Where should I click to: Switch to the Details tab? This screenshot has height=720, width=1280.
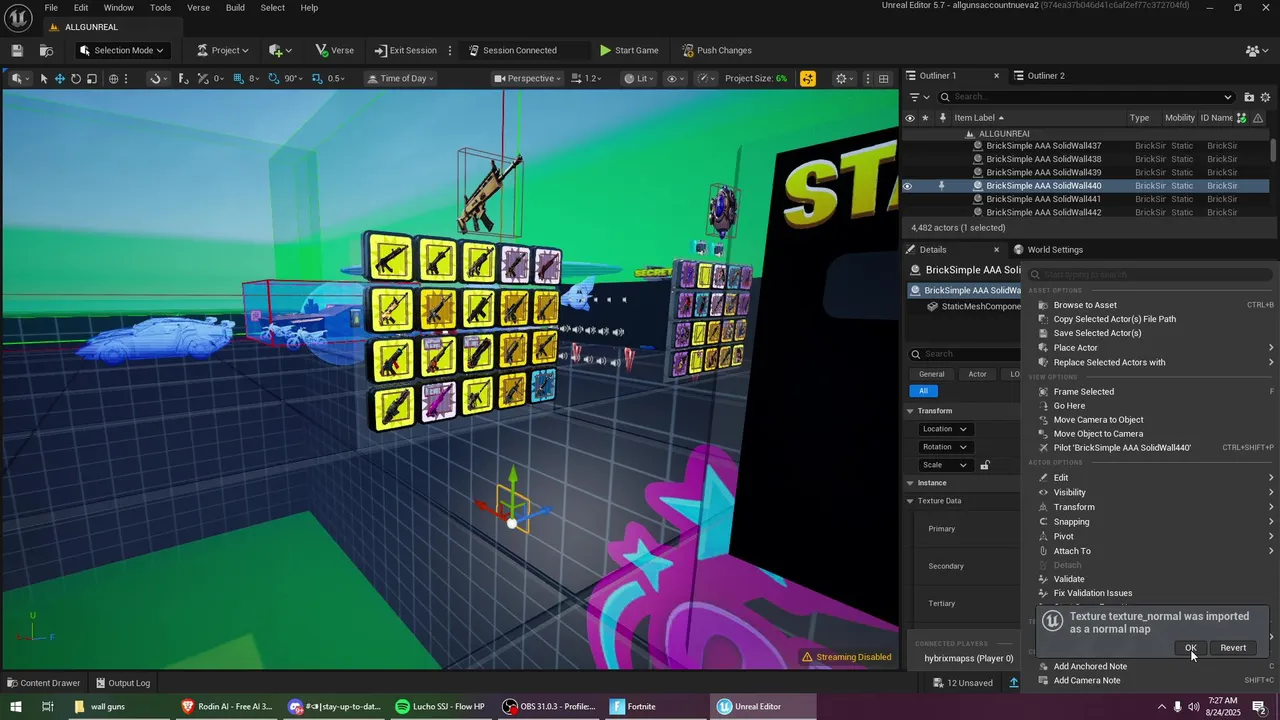tap(933, 250)
